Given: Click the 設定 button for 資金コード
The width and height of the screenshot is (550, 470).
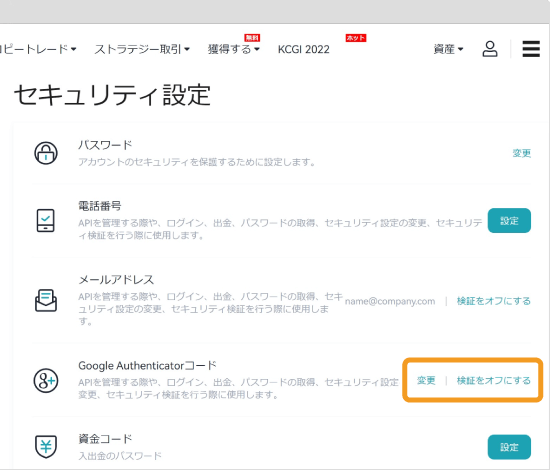Looking at the screenshot, I should (509, 447).
